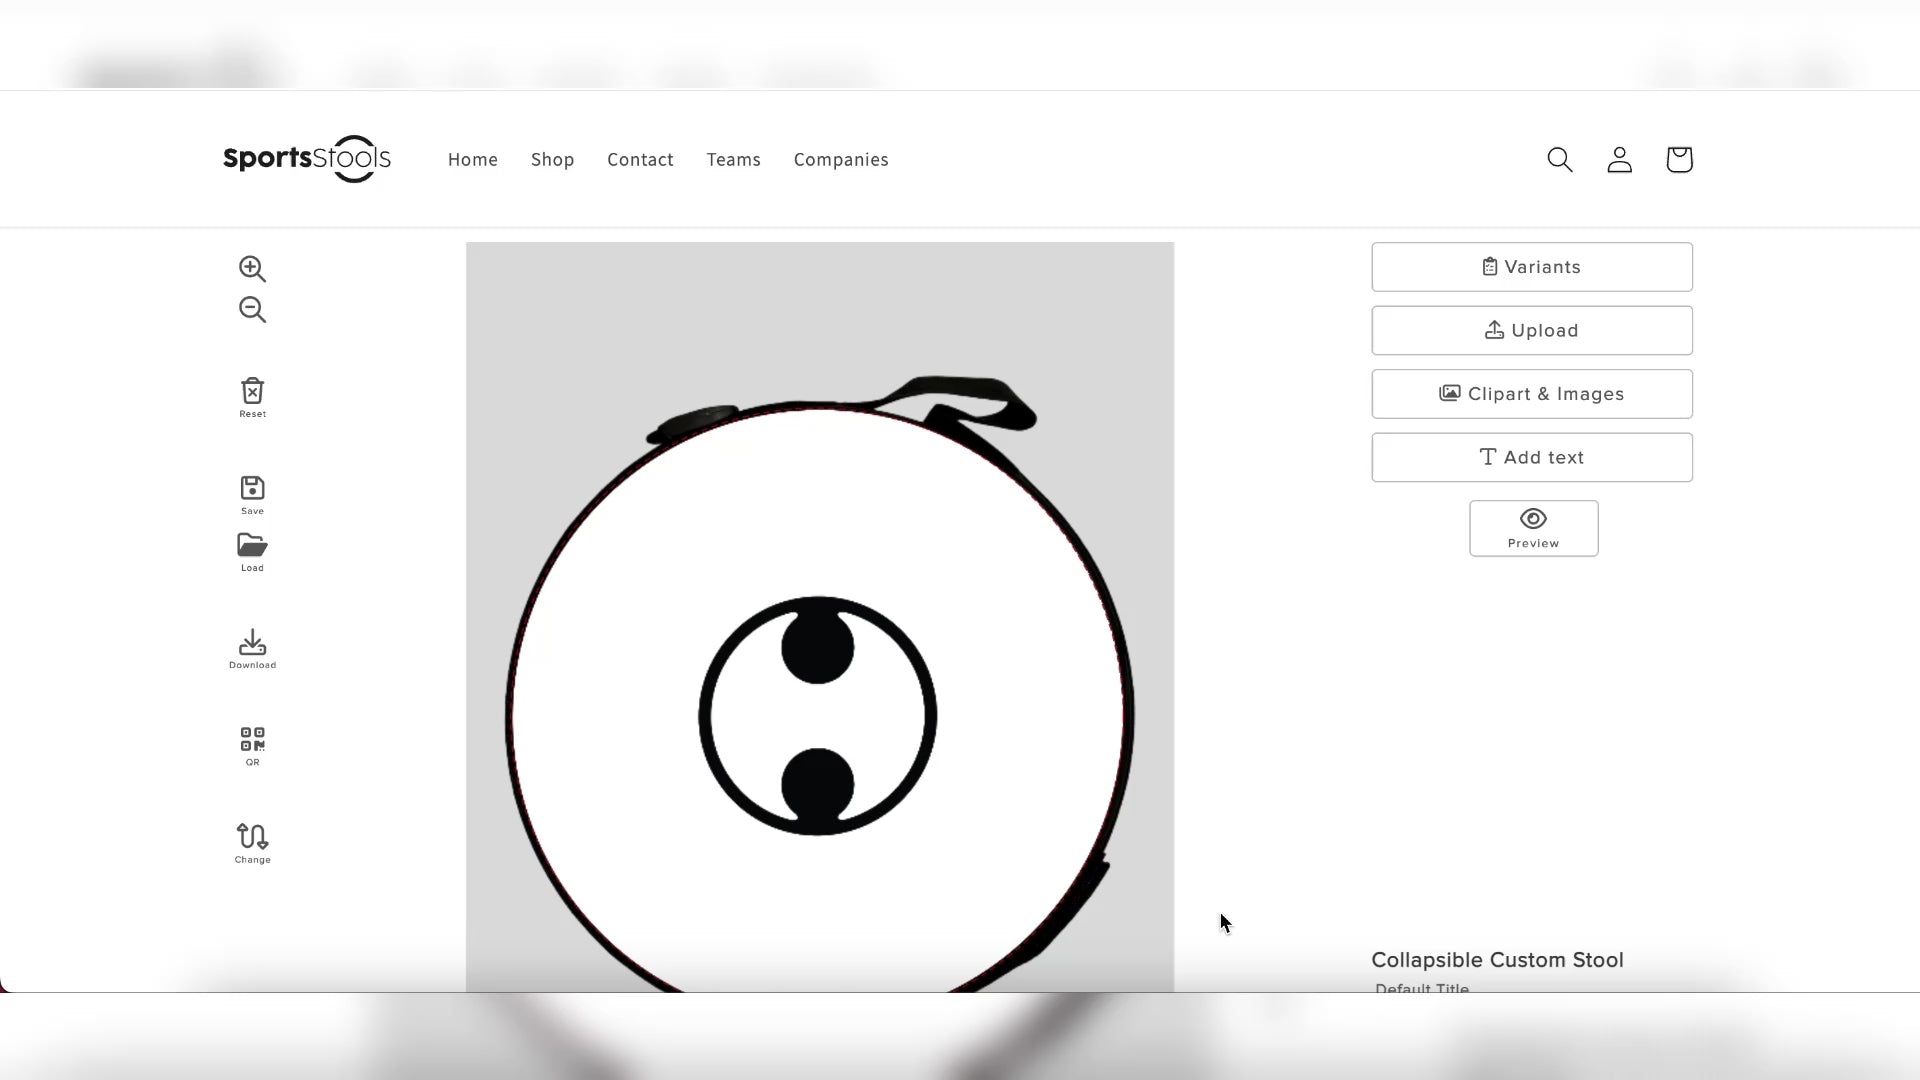Screen dimensions: 1920x1080
Task: Open the site search icon
Action: [x=1559, y=160]
